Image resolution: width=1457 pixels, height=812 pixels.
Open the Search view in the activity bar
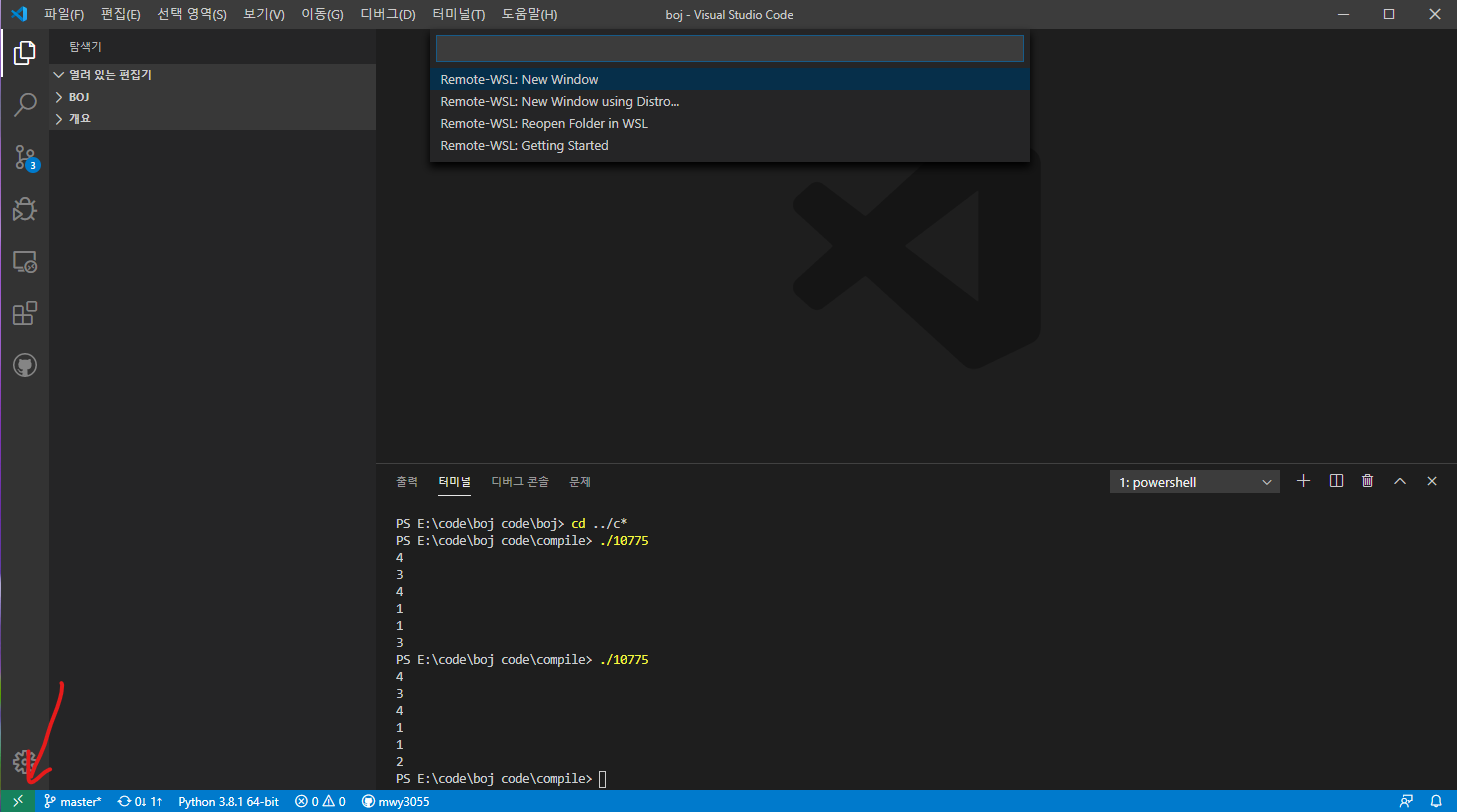[25, 105]
